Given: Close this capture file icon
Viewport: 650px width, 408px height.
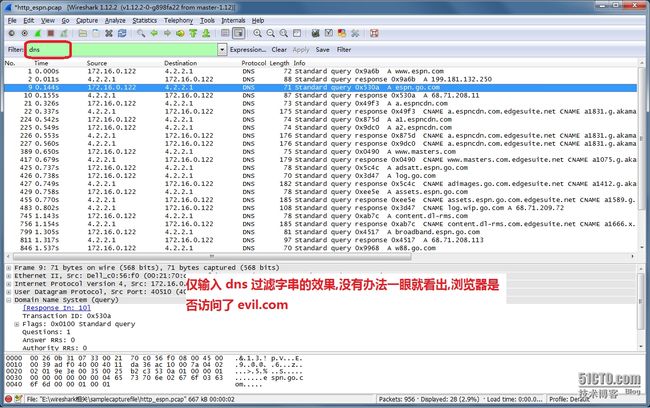Looking at the screenshot, I should click(x=109, y=33).
